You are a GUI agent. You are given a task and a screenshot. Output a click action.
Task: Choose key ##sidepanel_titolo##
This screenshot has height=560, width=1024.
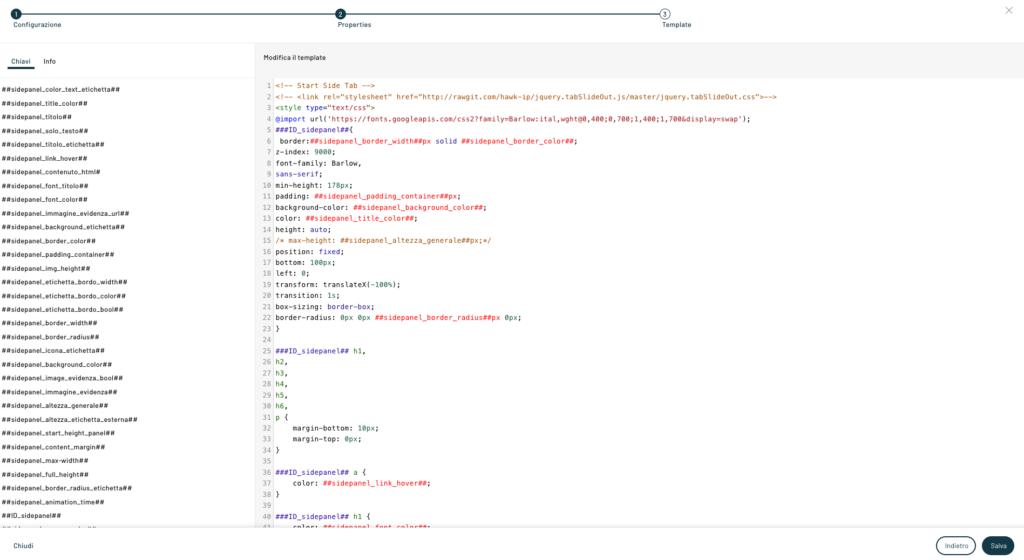pos(37,117)
